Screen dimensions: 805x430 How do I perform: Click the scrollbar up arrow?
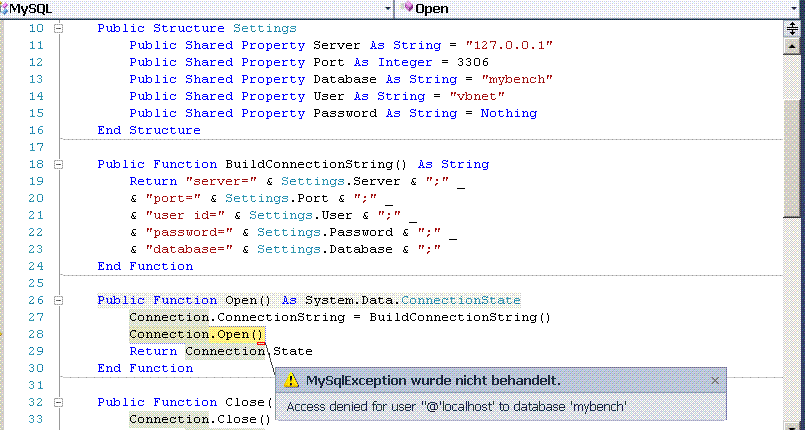tap(792, 47)
